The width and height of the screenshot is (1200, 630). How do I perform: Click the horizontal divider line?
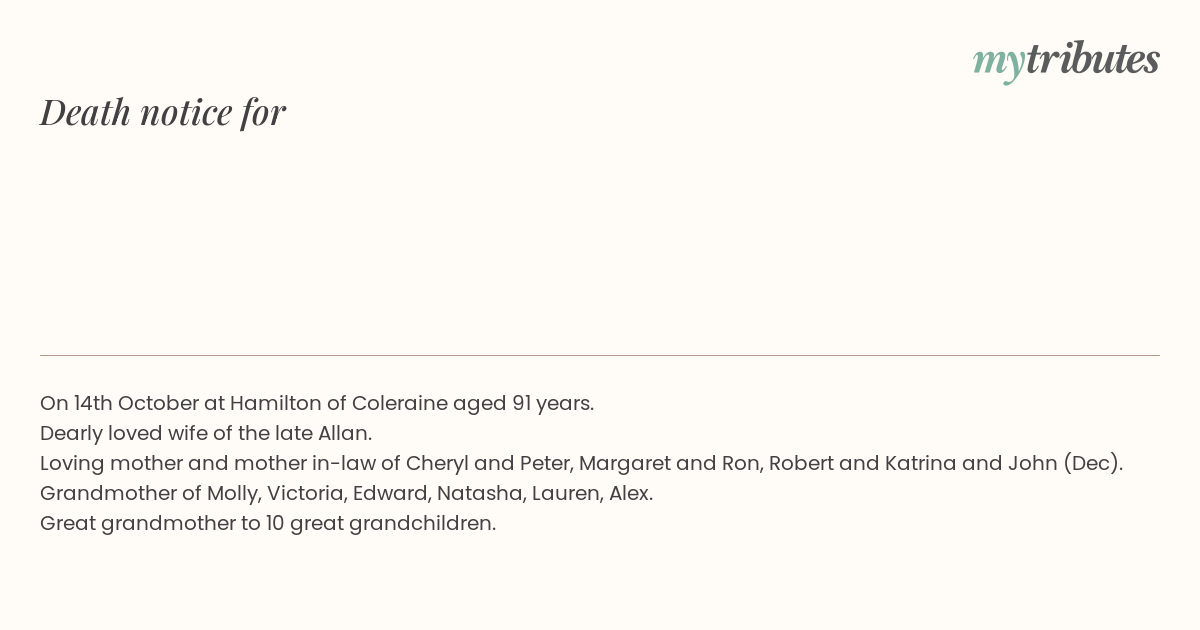(600, 355)
